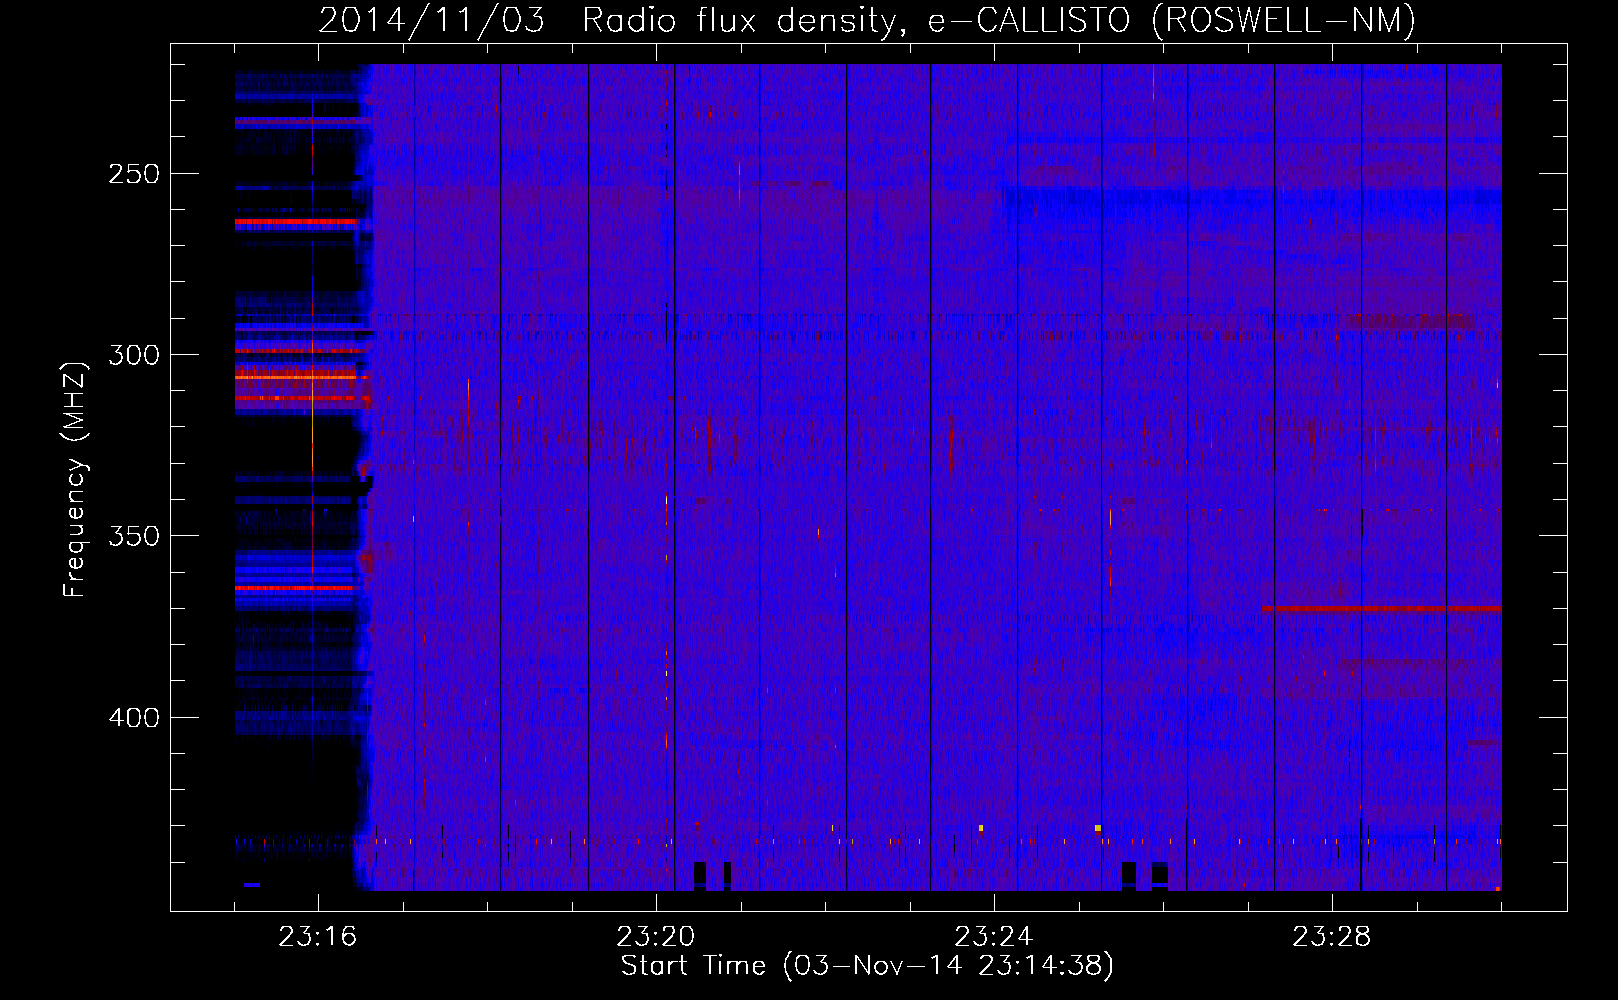
Task: Click the red emission band near 370 MHz
Action: [1381, 608]
